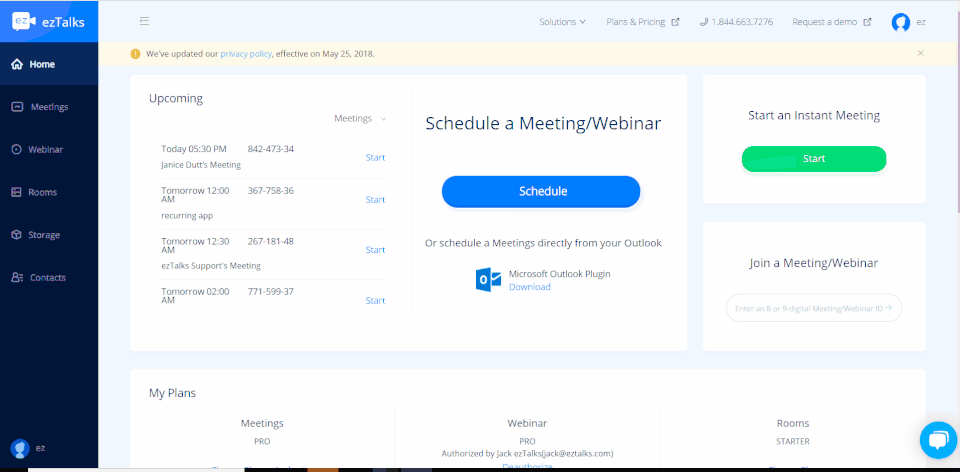Click meeting ID 367-758-36
The width and height of the screenshot is (960, 472).
click(x=271, y=190)
